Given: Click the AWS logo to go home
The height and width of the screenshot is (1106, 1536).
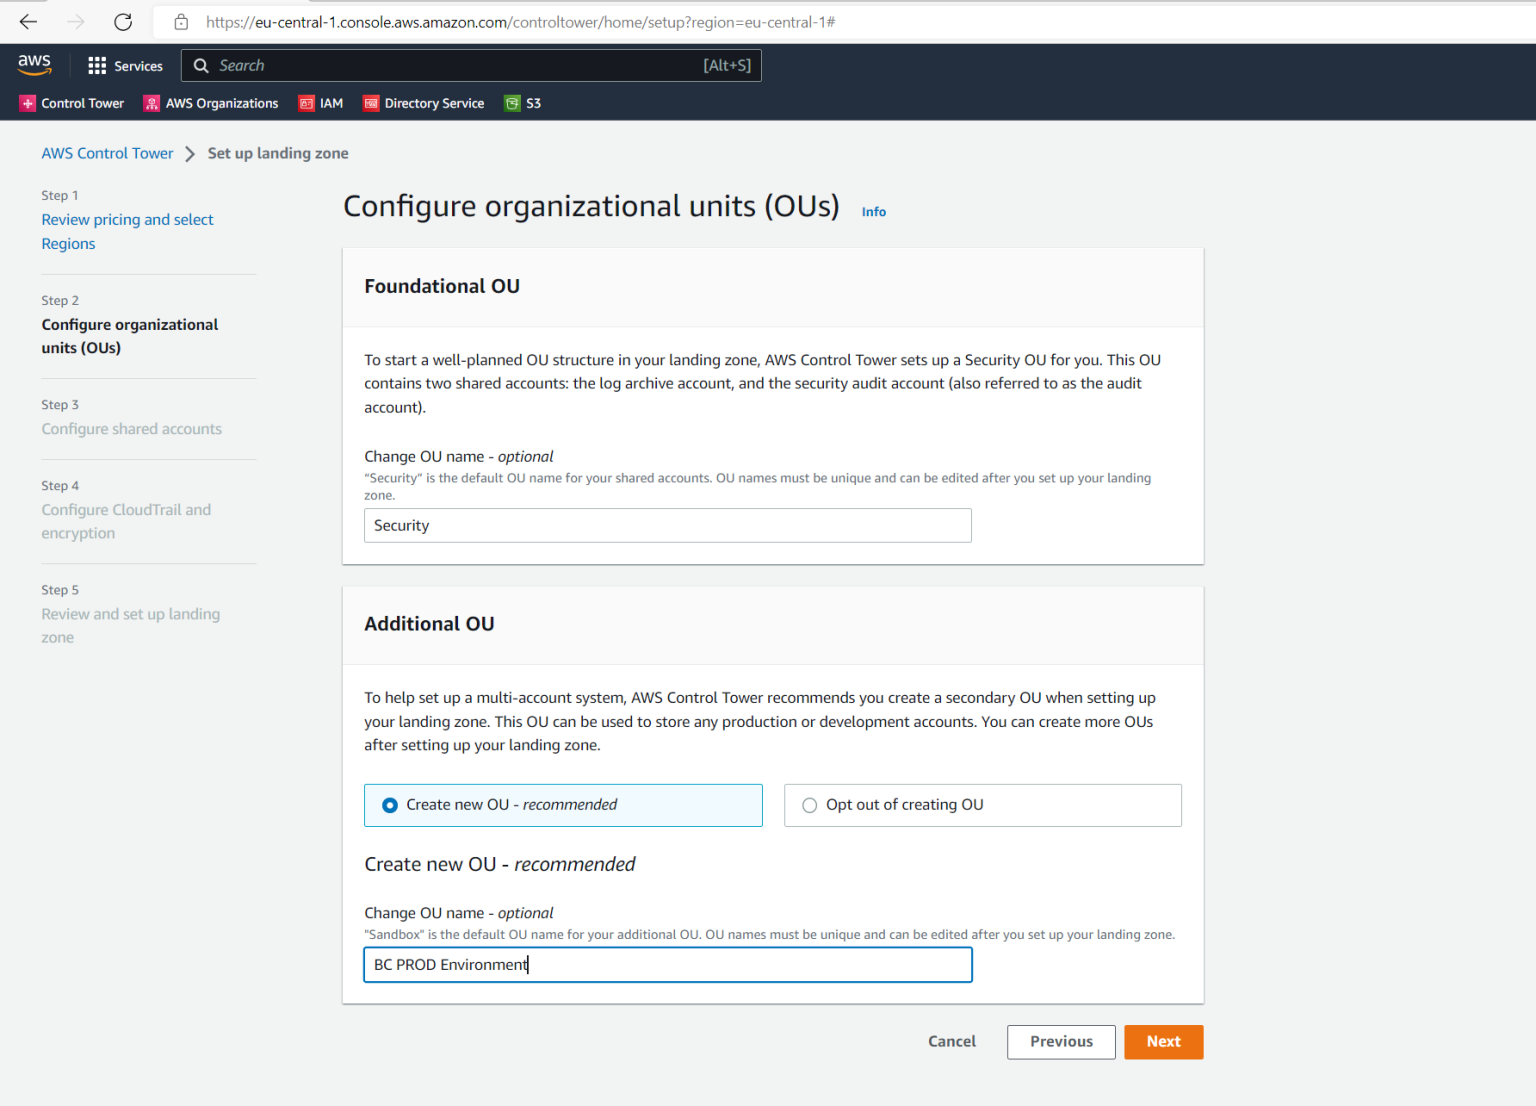Looking at the screenshot, I should pyautogui.click(x=34, y=64).
